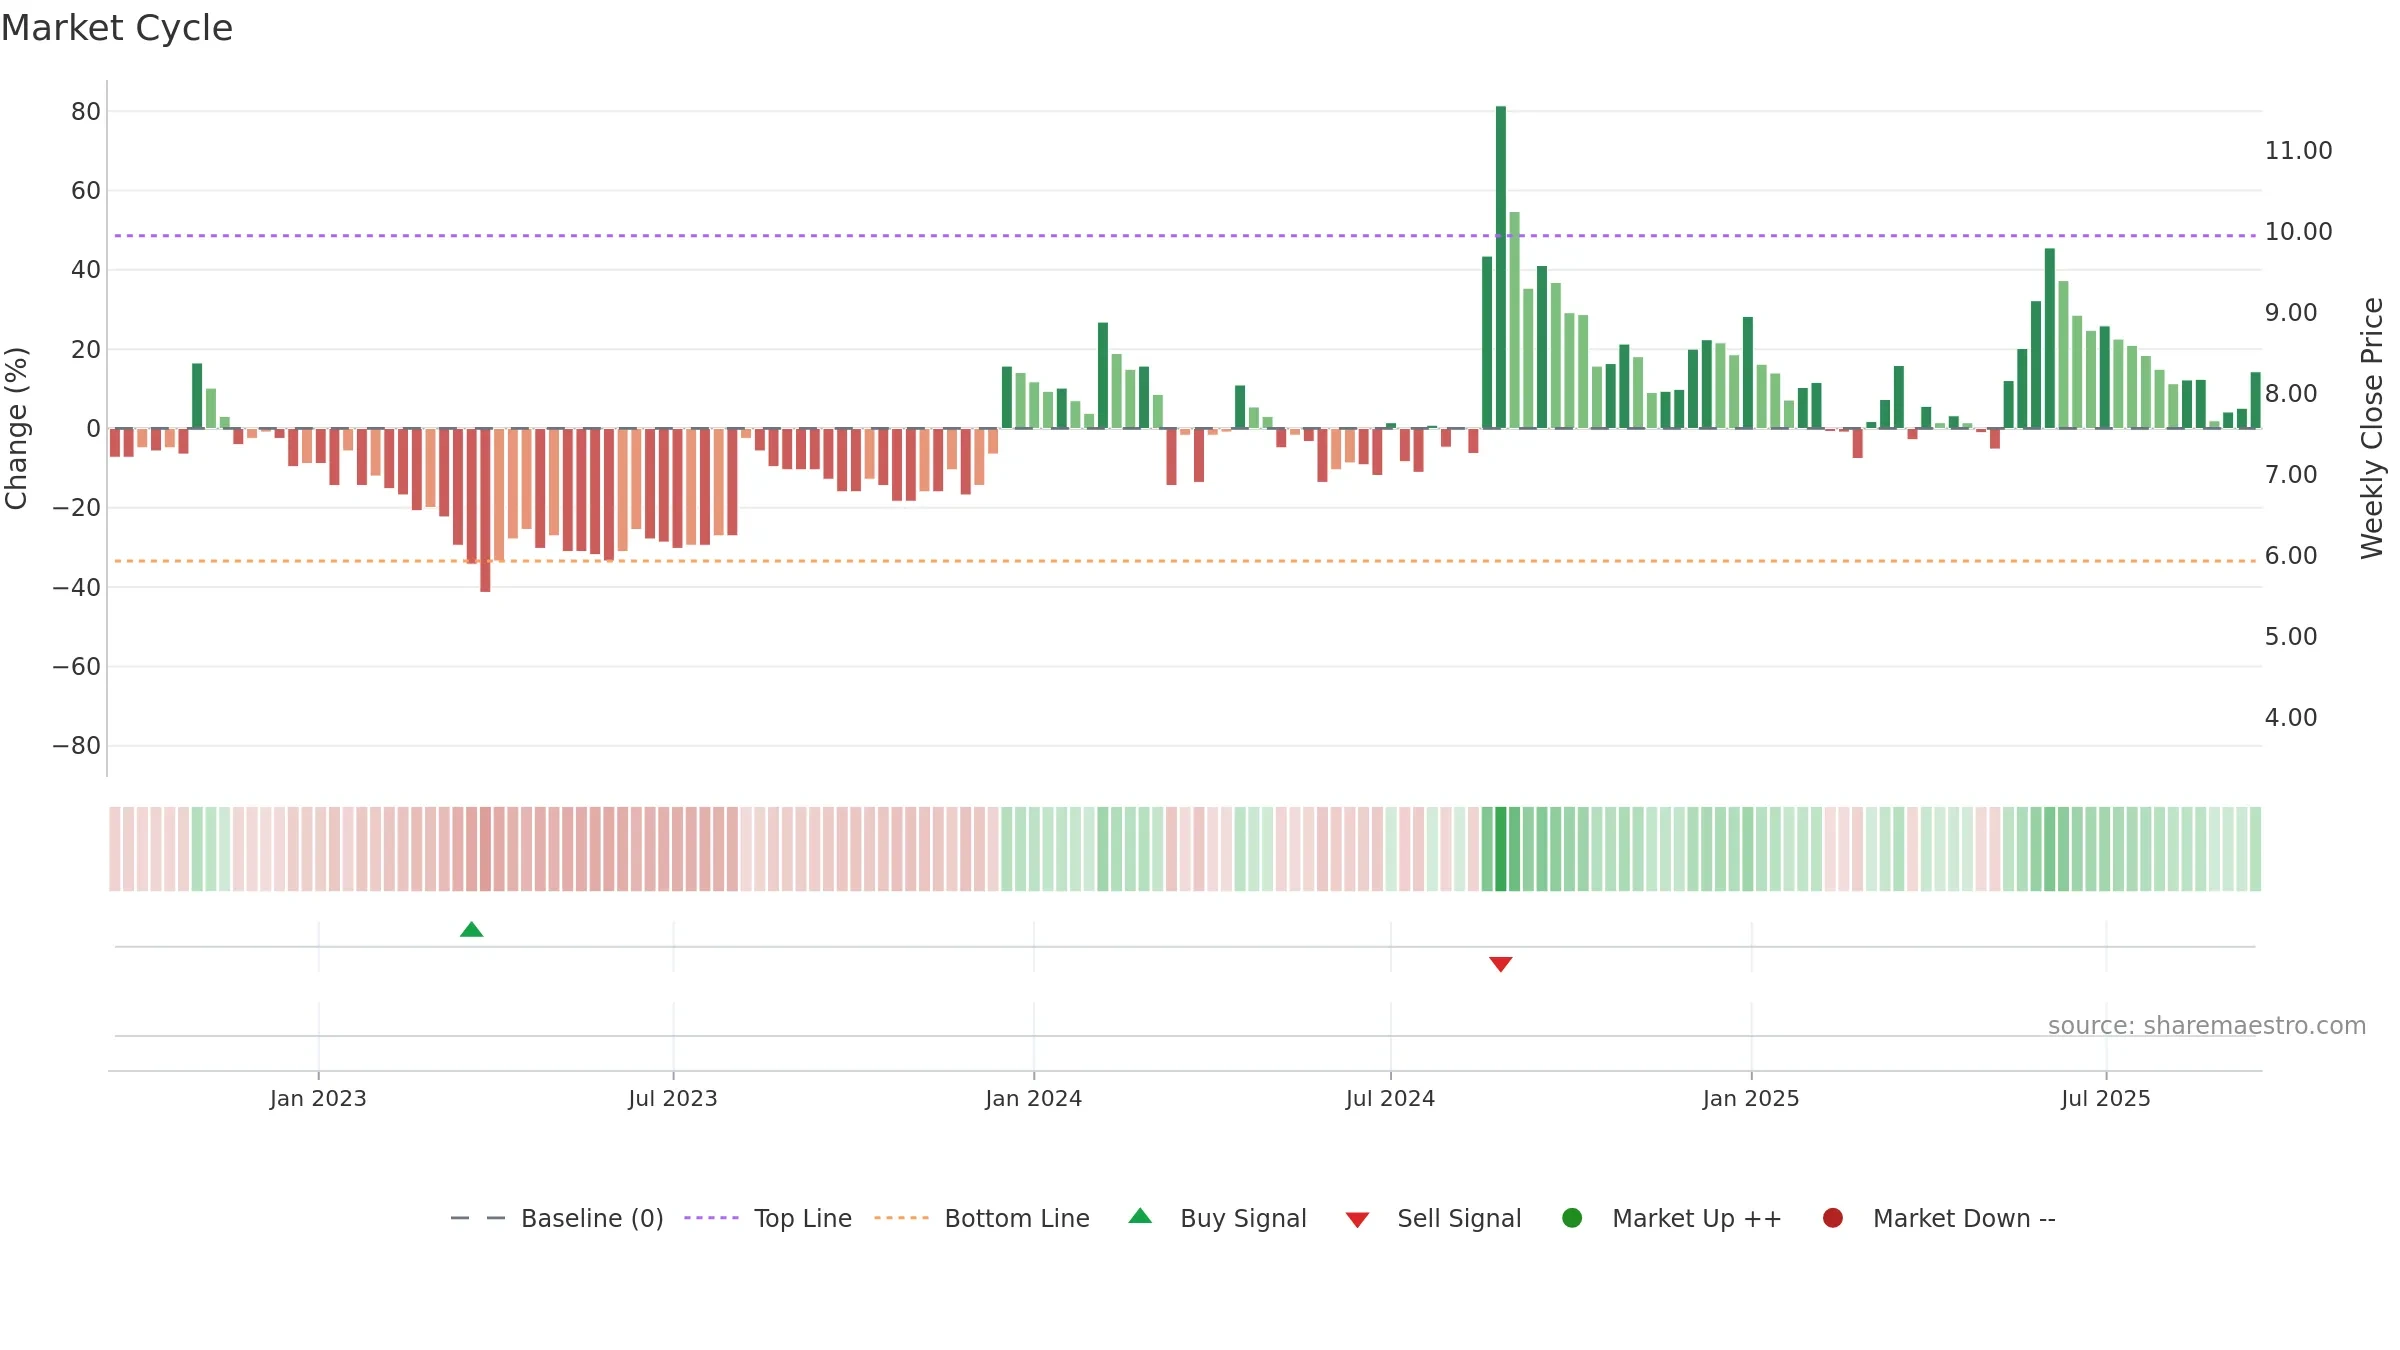
Task: Click the Change (%) axis title
Action: click(16, 428)
